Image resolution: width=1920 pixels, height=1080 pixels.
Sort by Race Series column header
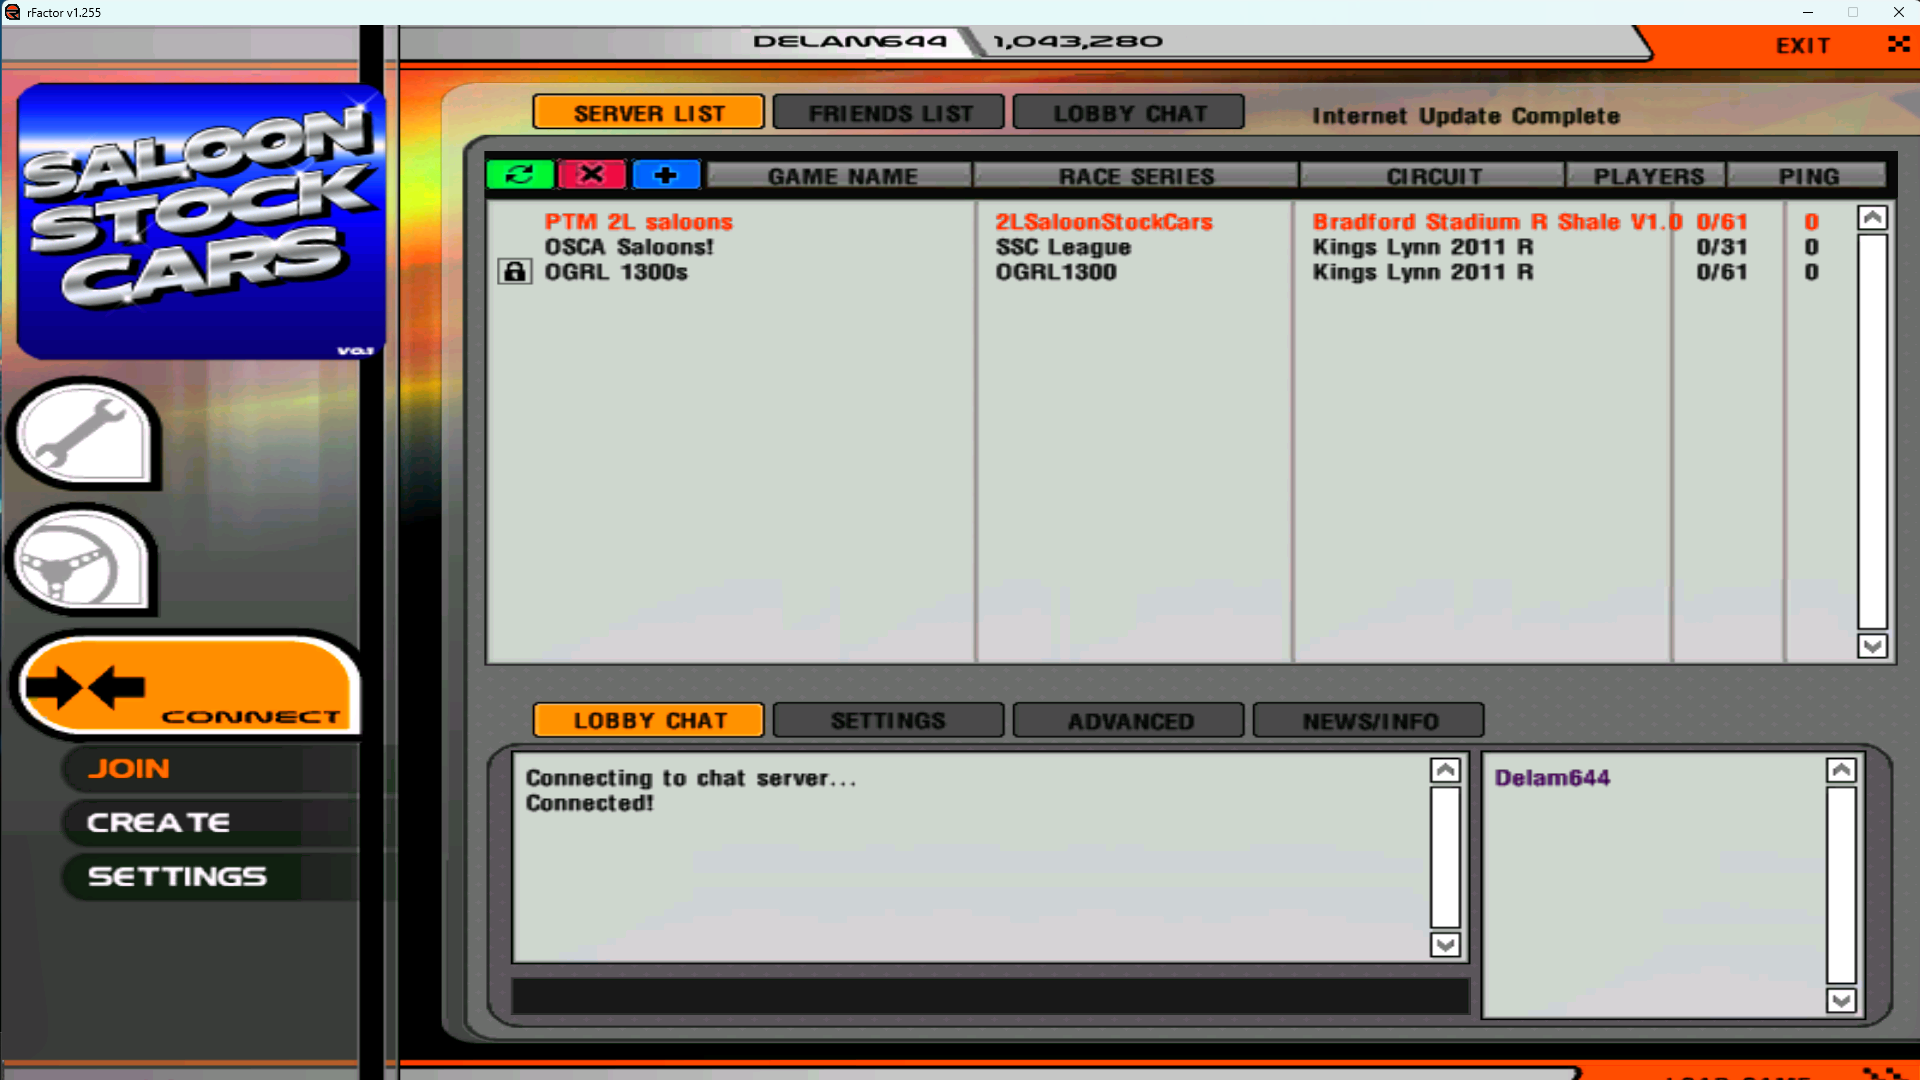click(1136, 176)
